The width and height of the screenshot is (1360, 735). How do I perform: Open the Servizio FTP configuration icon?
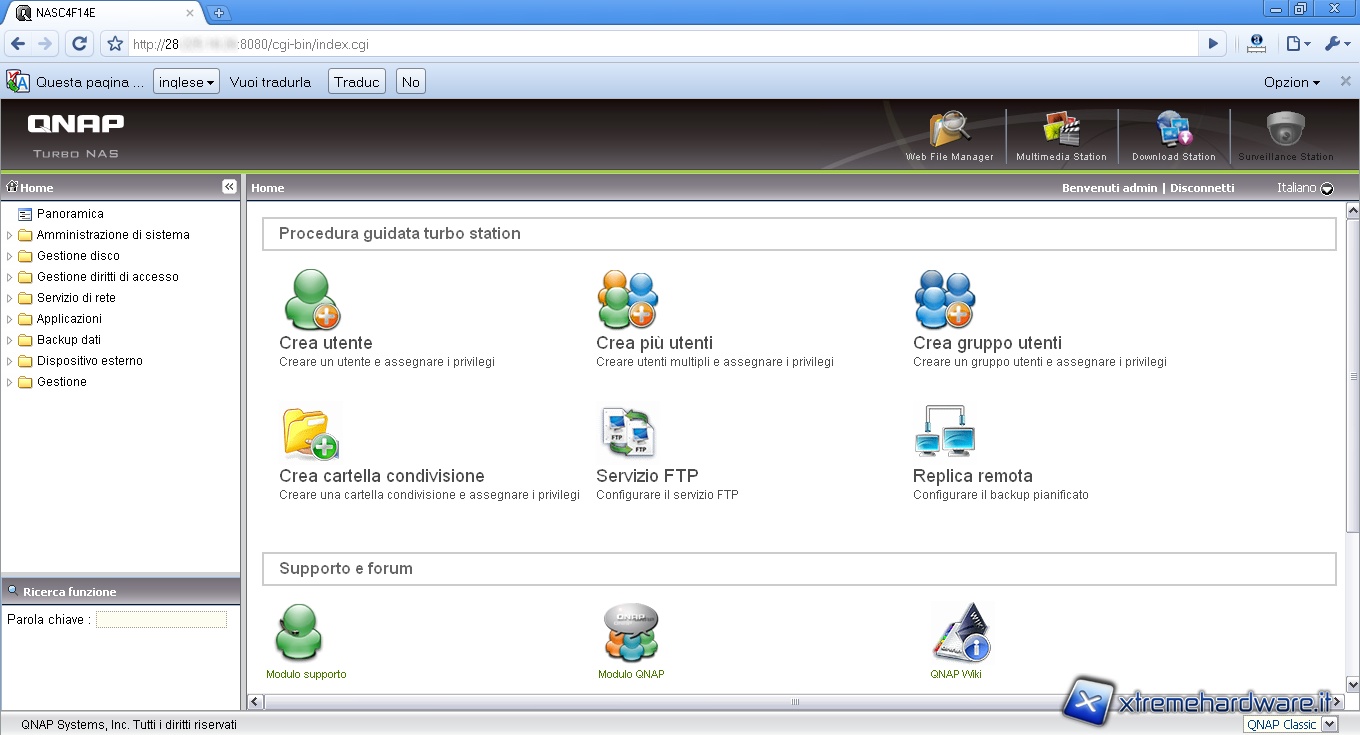tap(627, 433)
